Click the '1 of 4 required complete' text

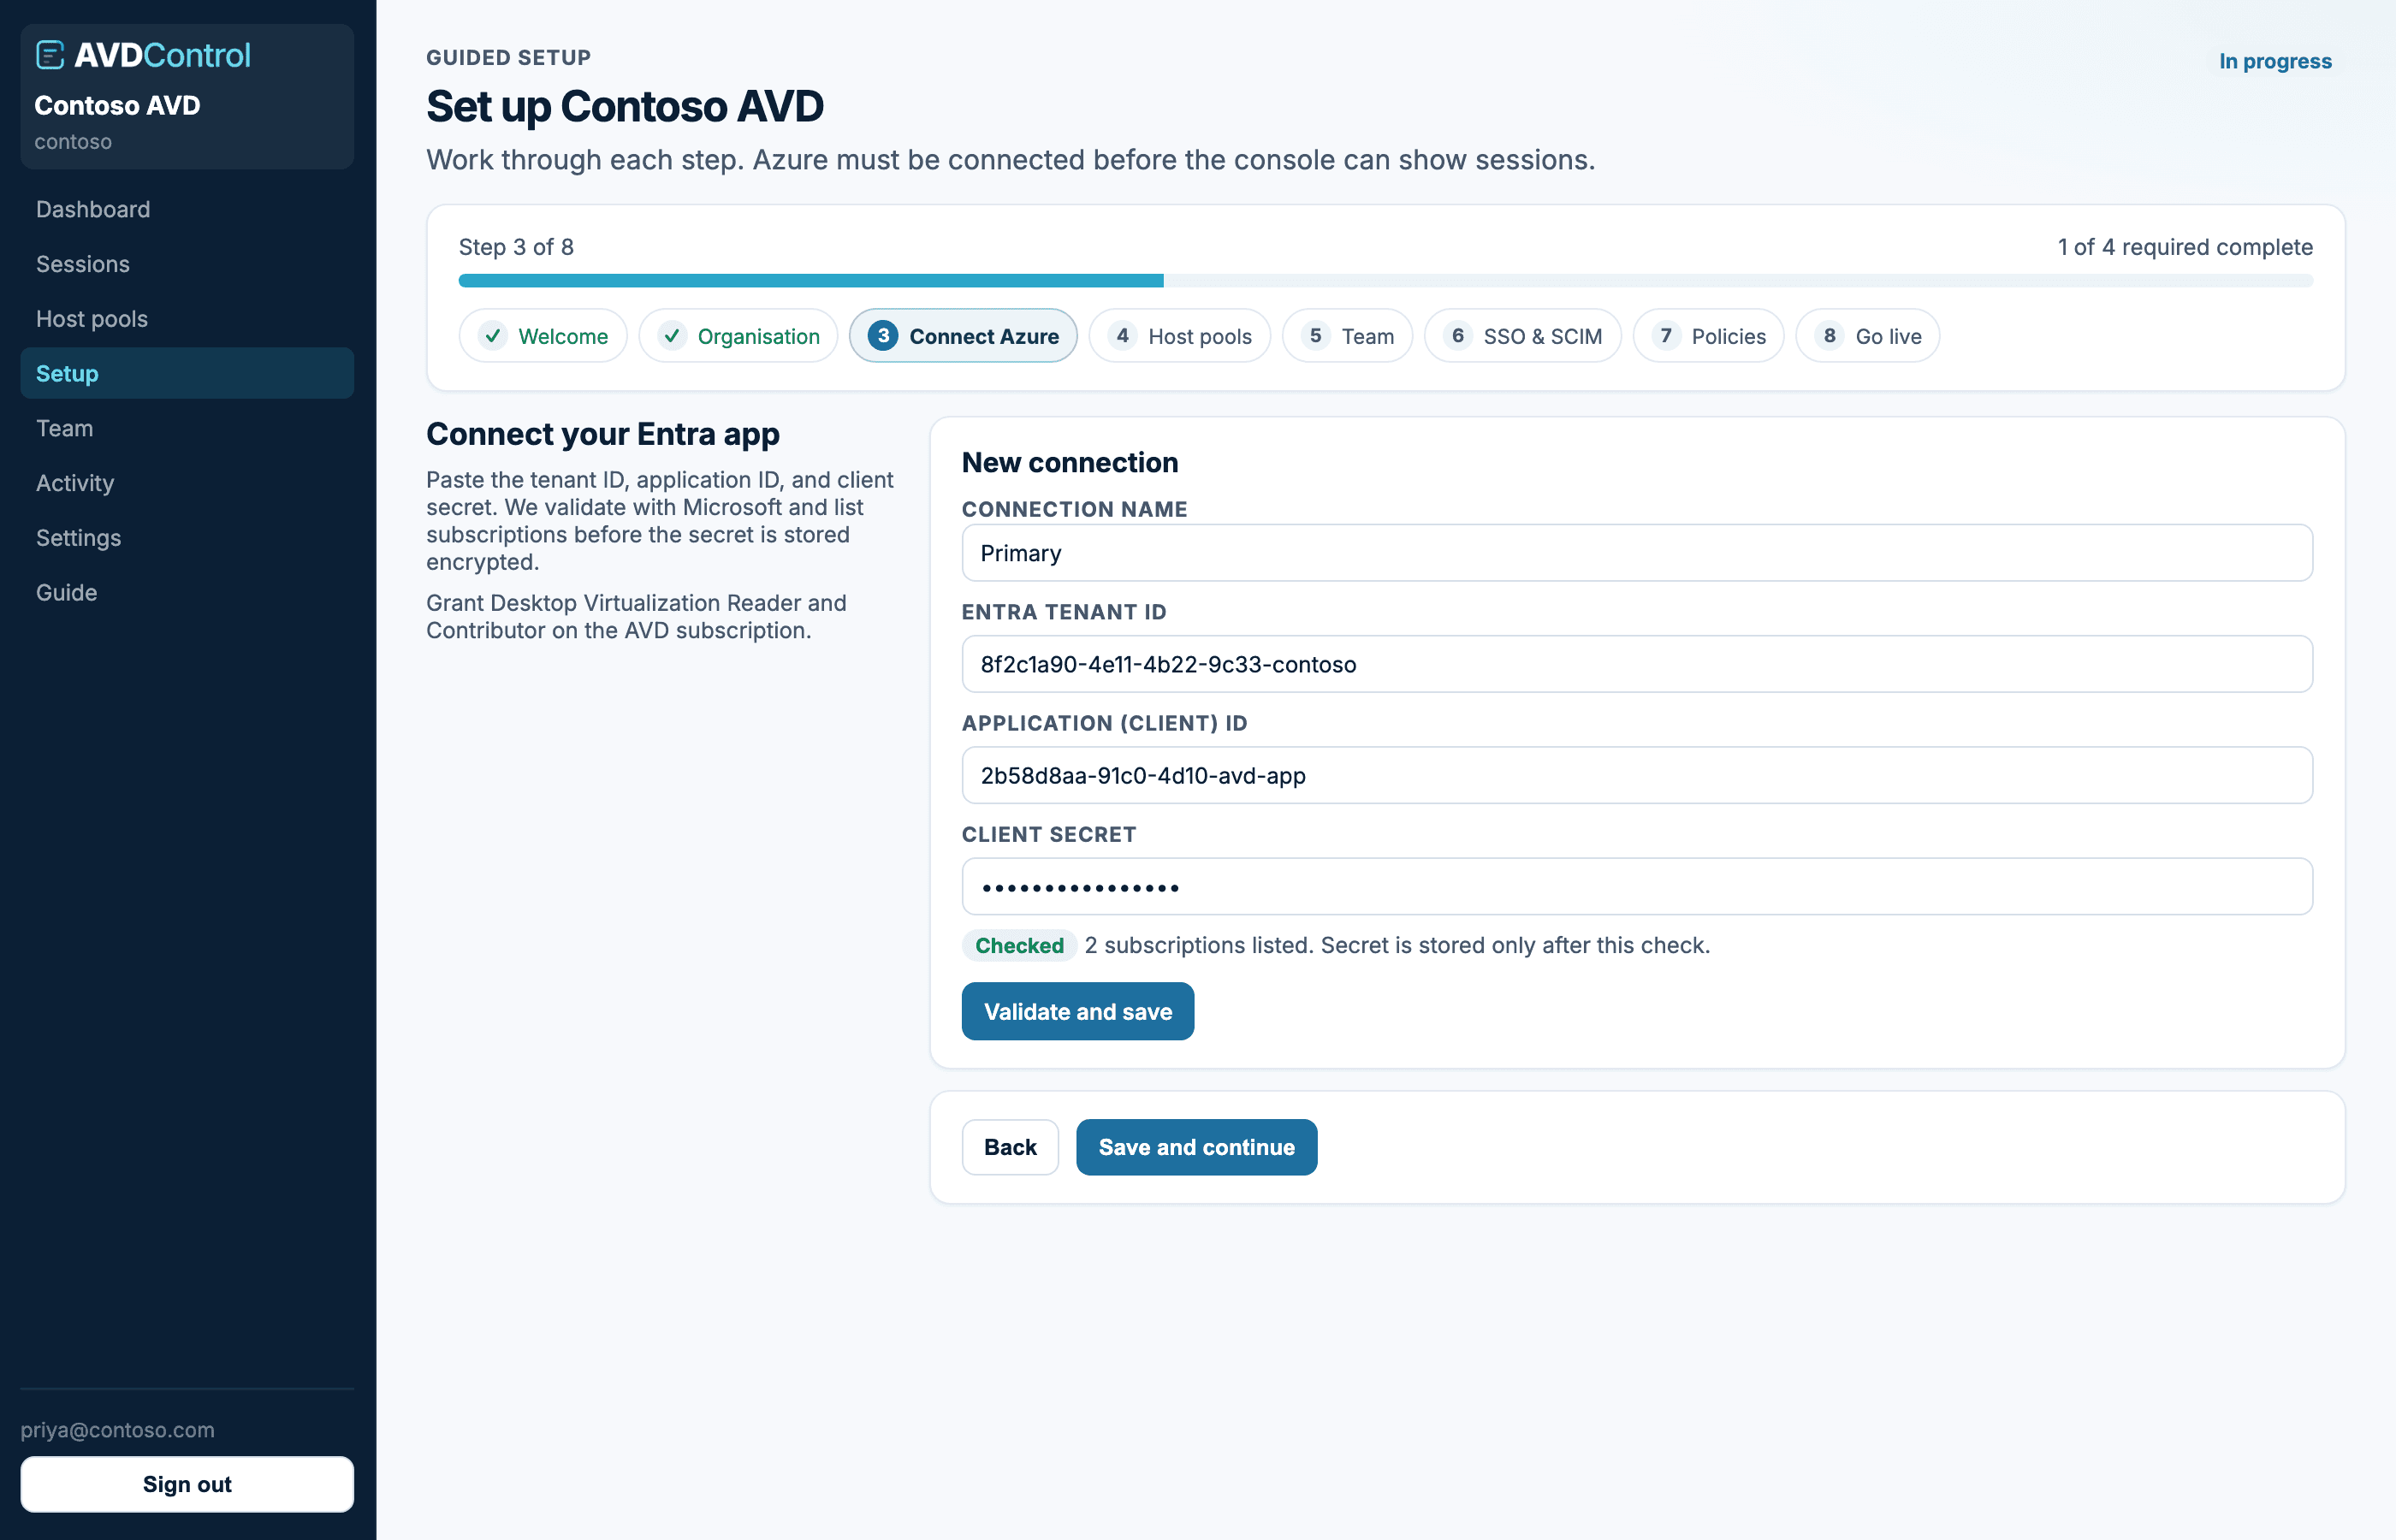2185,247
